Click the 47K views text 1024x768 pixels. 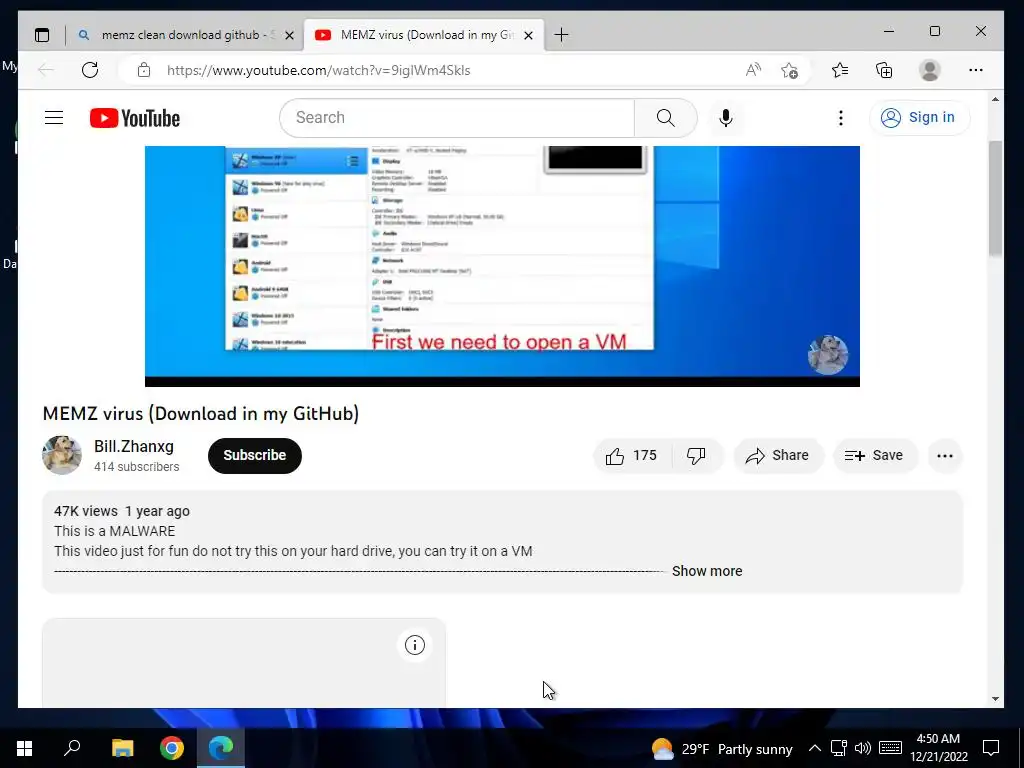tap(86, 511)
